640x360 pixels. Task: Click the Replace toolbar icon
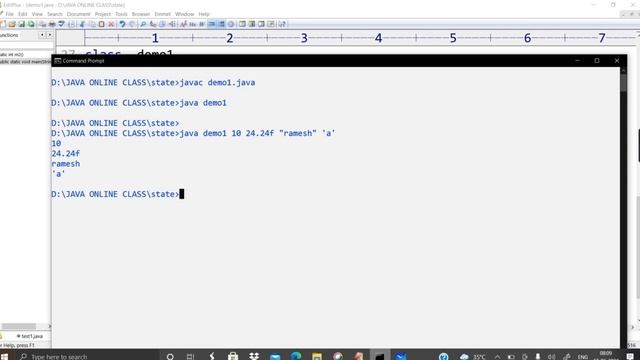tap(153, 24)
